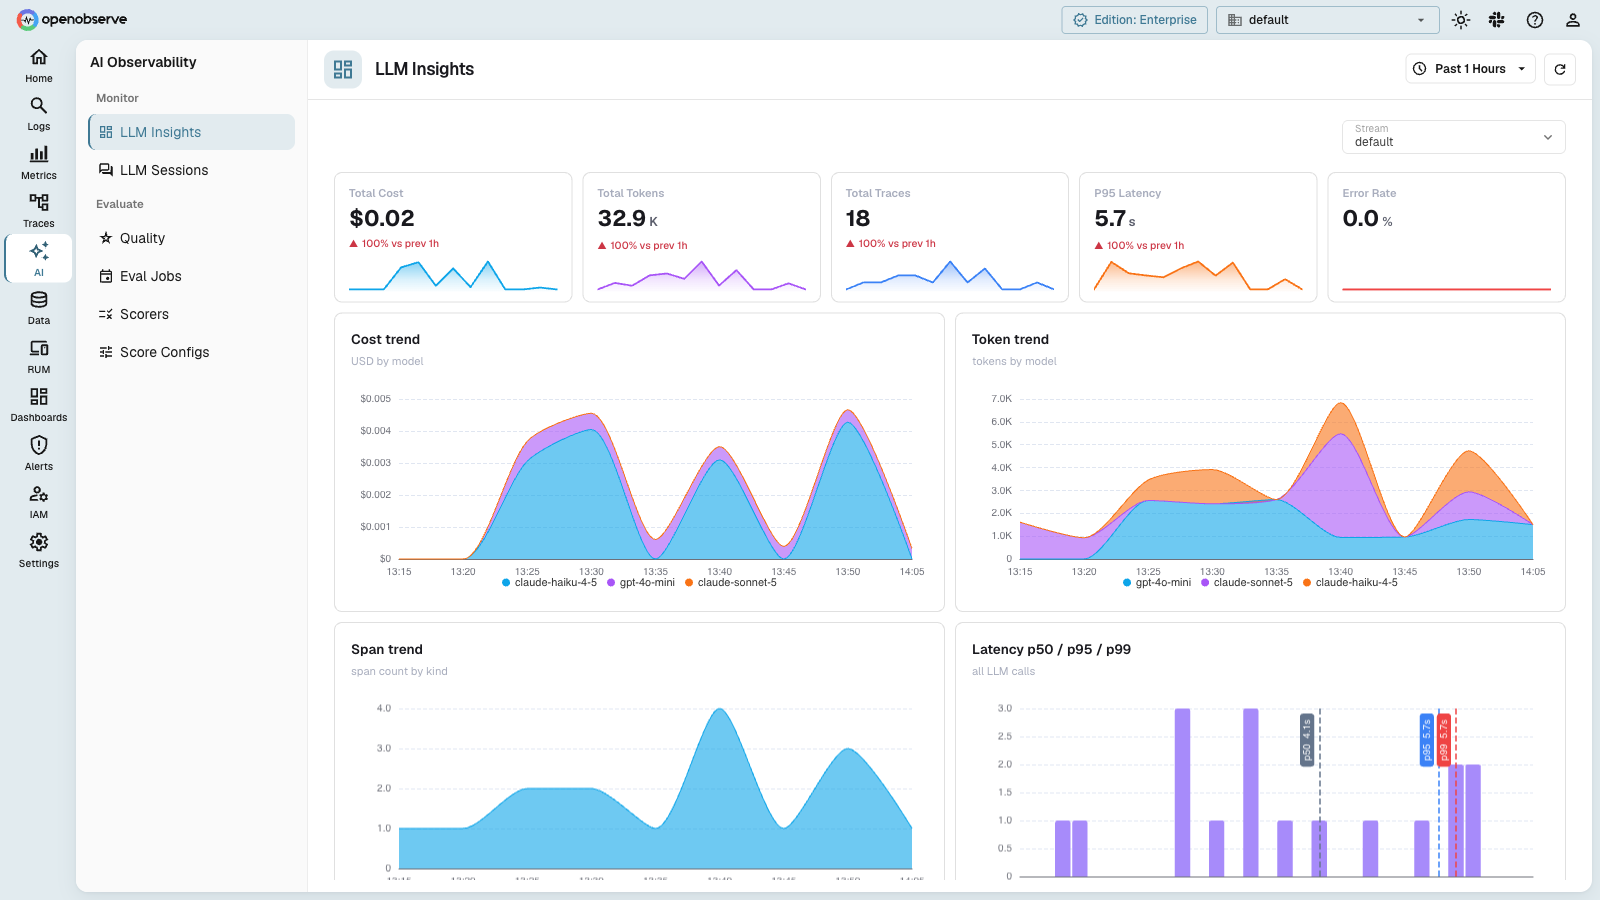
Task: Click the Cost trend chart title
Action: pyautogui.click(x=385, y=340)
